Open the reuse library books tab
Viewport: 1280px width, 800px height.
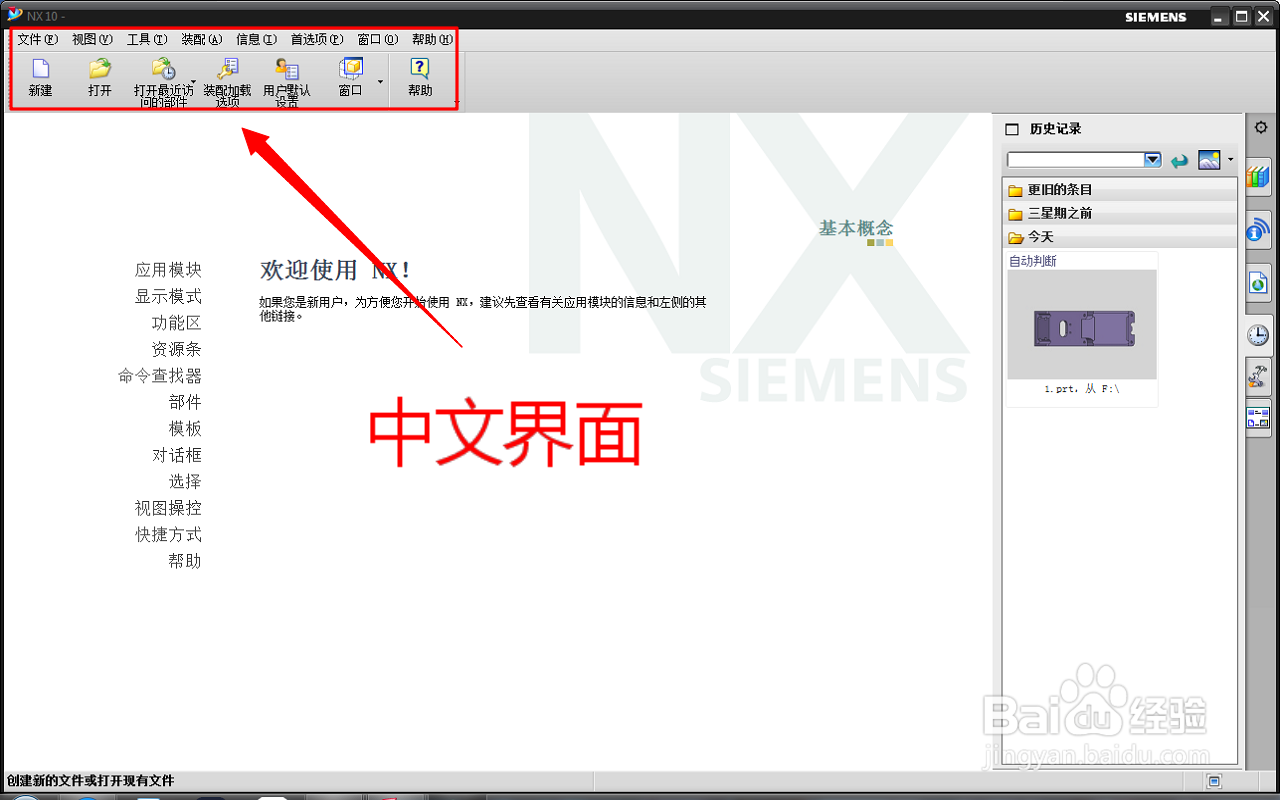(x=1258, y=178)
